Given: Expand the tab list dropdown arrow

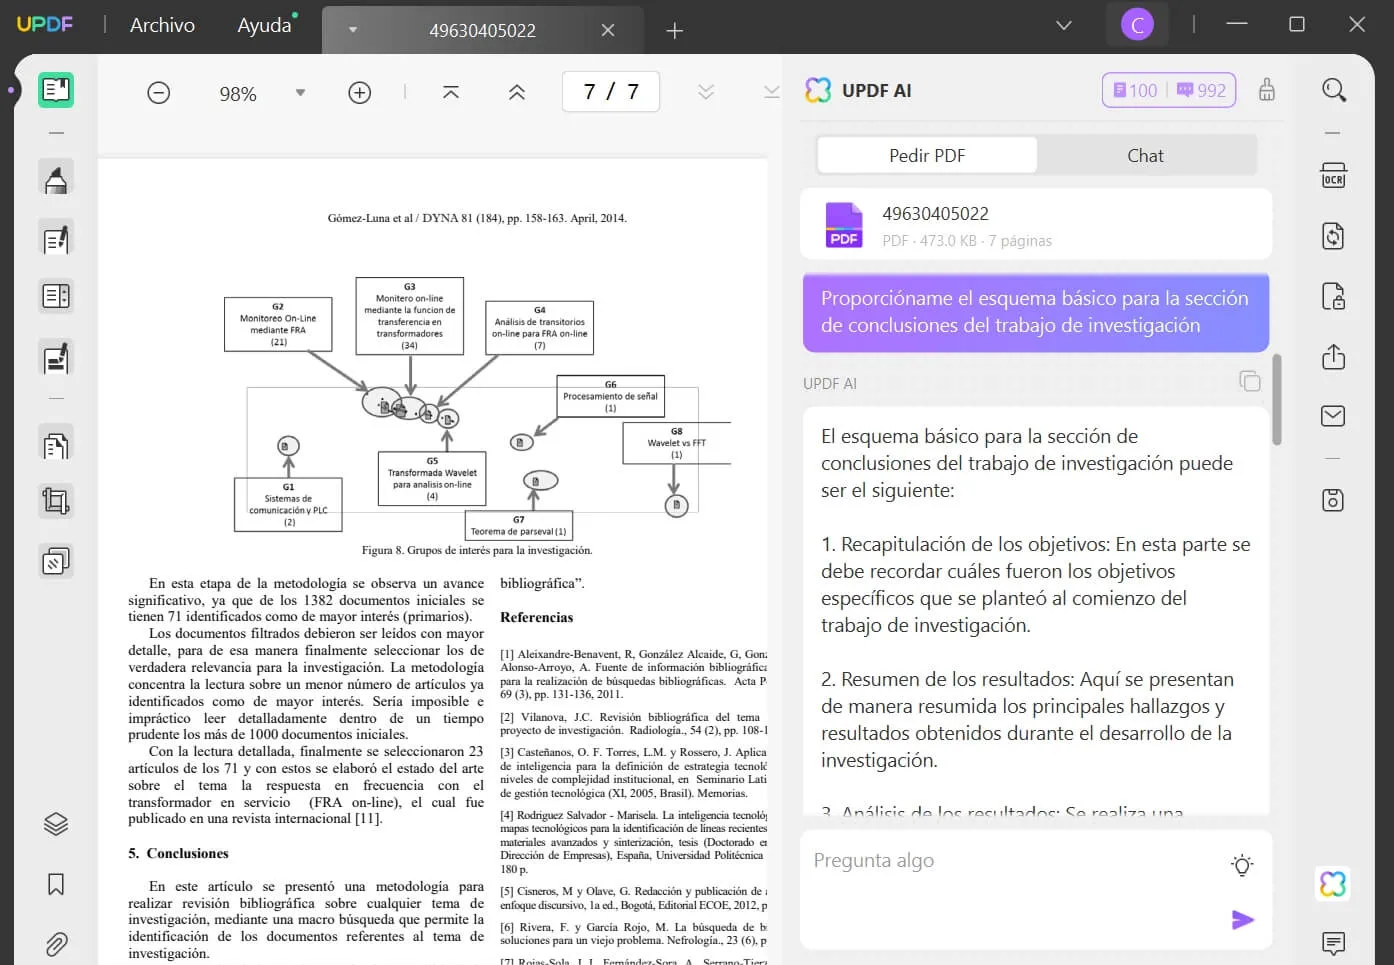Looking at the screenshot, I should tap(353, 30).
